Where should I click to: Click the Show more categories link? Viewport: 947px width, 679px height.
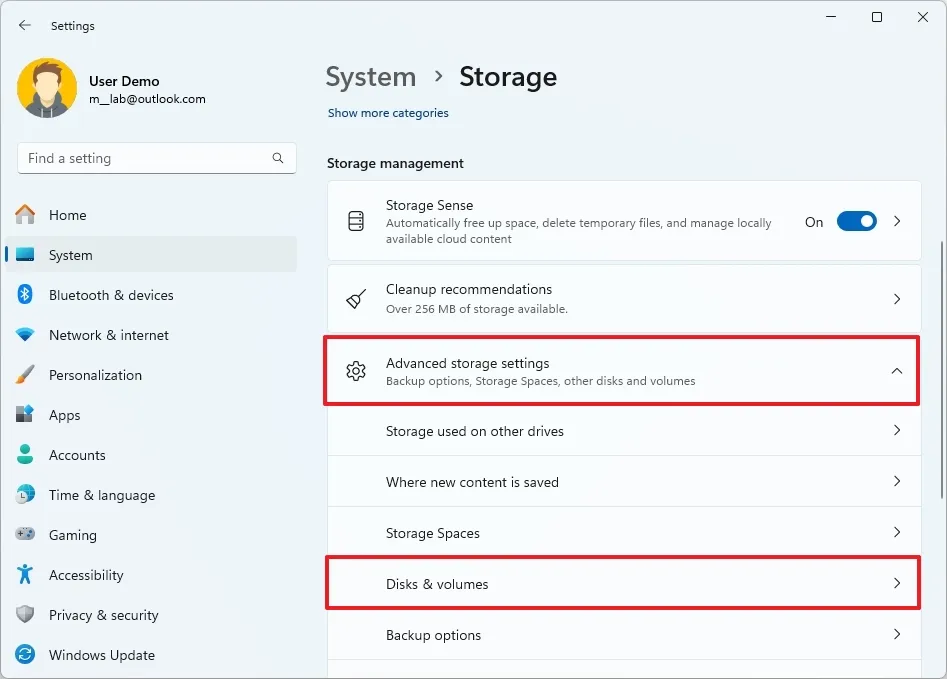[x=388, y=113]
